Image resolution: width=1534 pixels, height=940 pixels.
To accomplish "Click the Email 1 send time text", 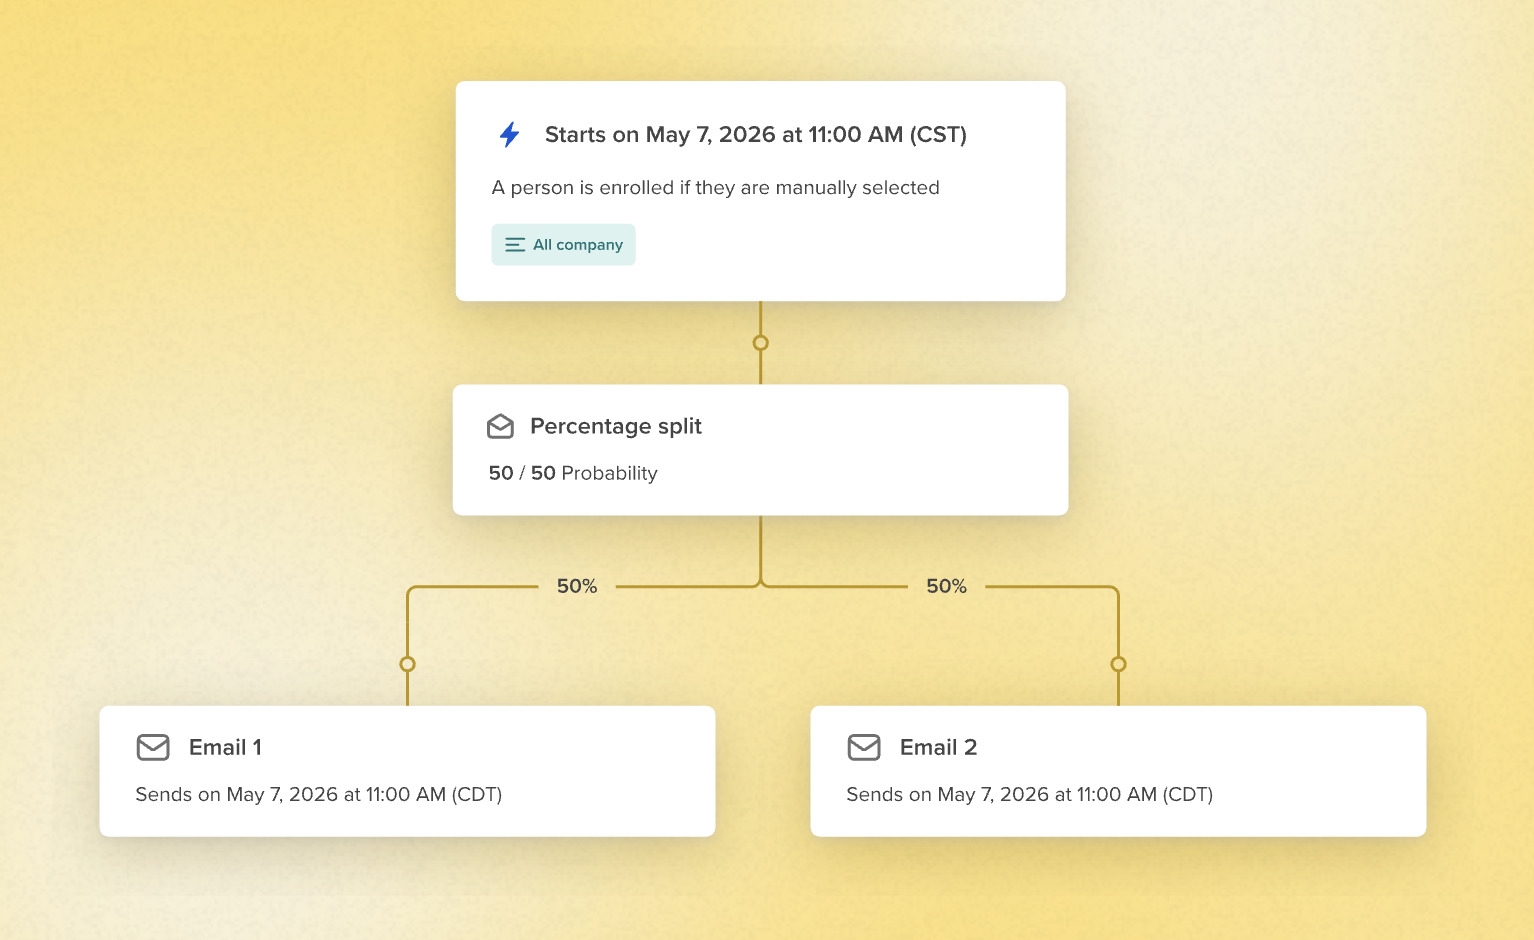I will point(319,795).
